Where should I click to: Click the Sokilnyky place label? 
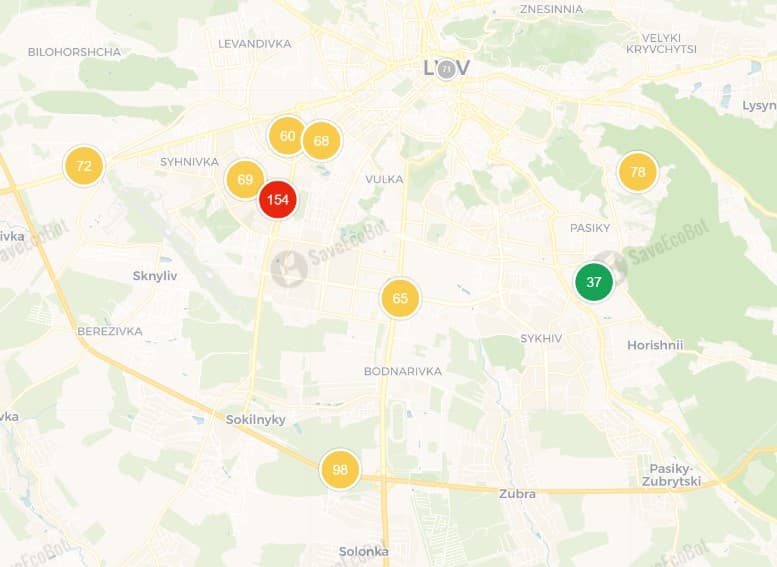pyautogui.click(x=256, y=420)
